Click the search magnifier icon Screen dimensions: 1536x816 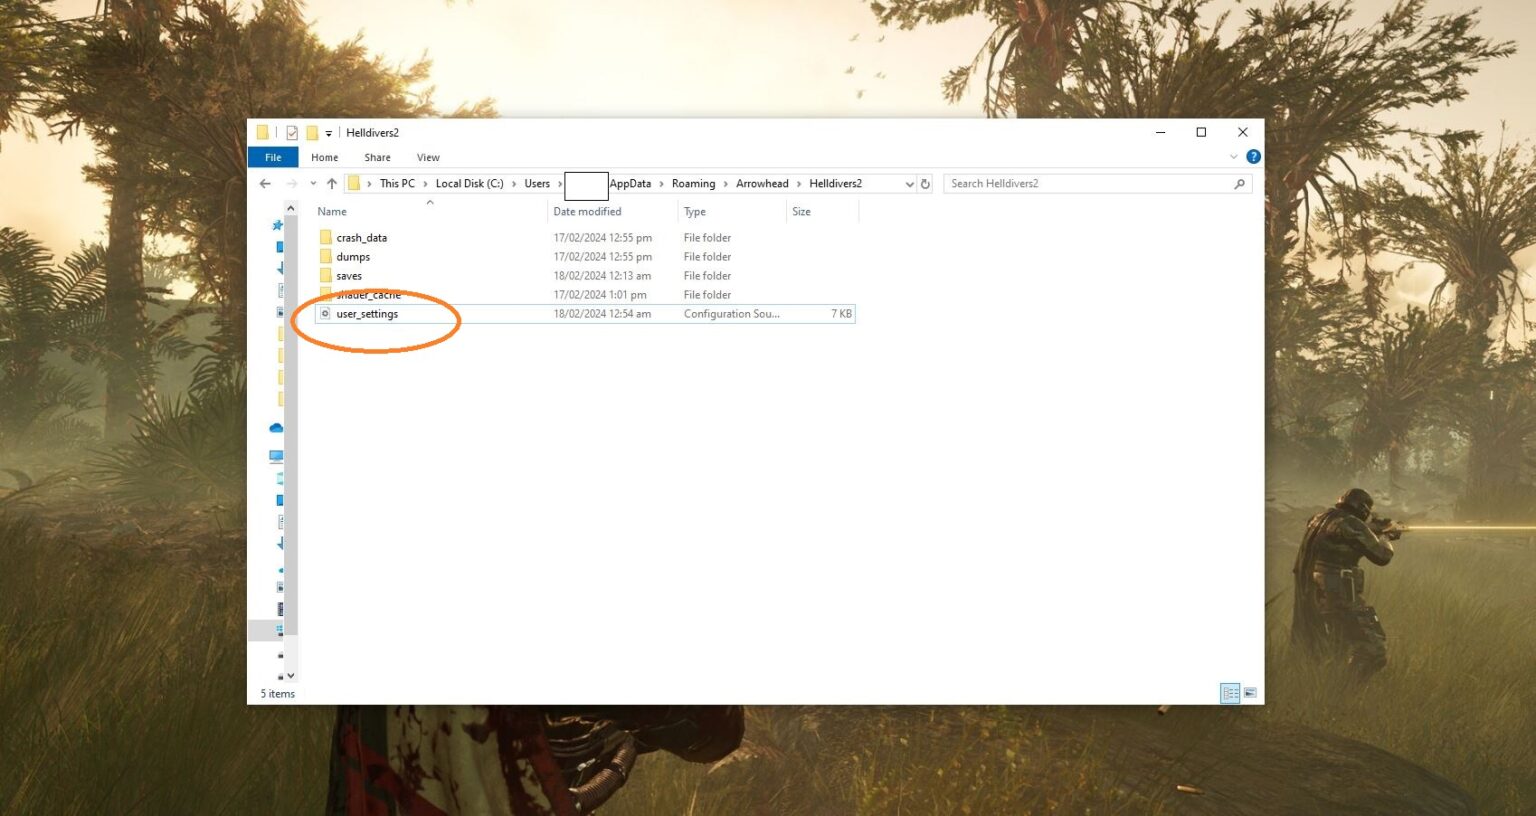coord(1240,184)
